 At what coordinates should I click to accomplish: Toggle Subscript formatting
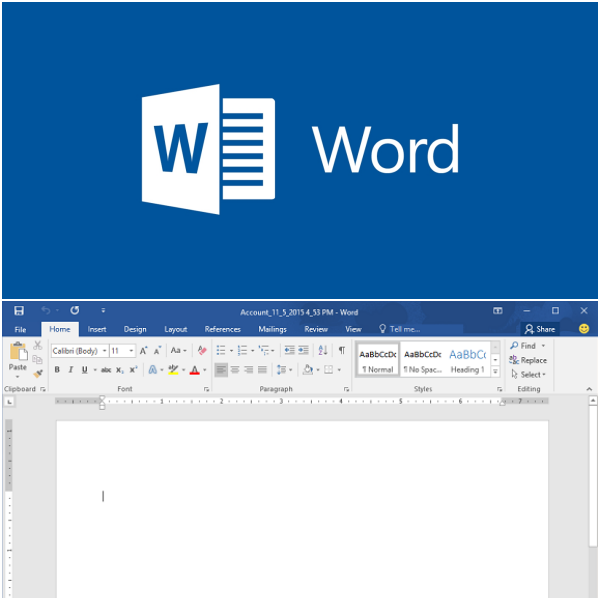click(119, 370)
